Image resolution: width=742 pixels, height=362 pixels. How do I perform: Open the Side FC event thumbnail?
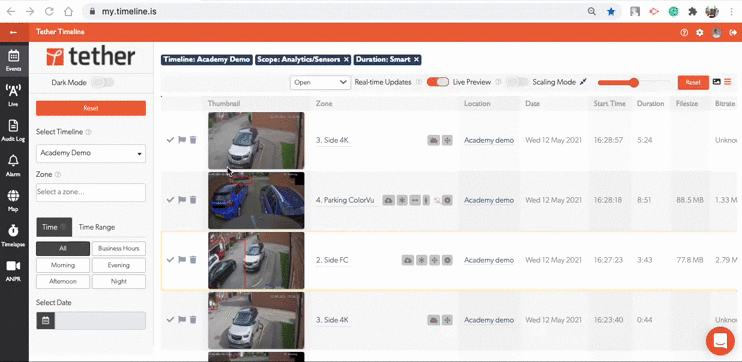point(256,260)
